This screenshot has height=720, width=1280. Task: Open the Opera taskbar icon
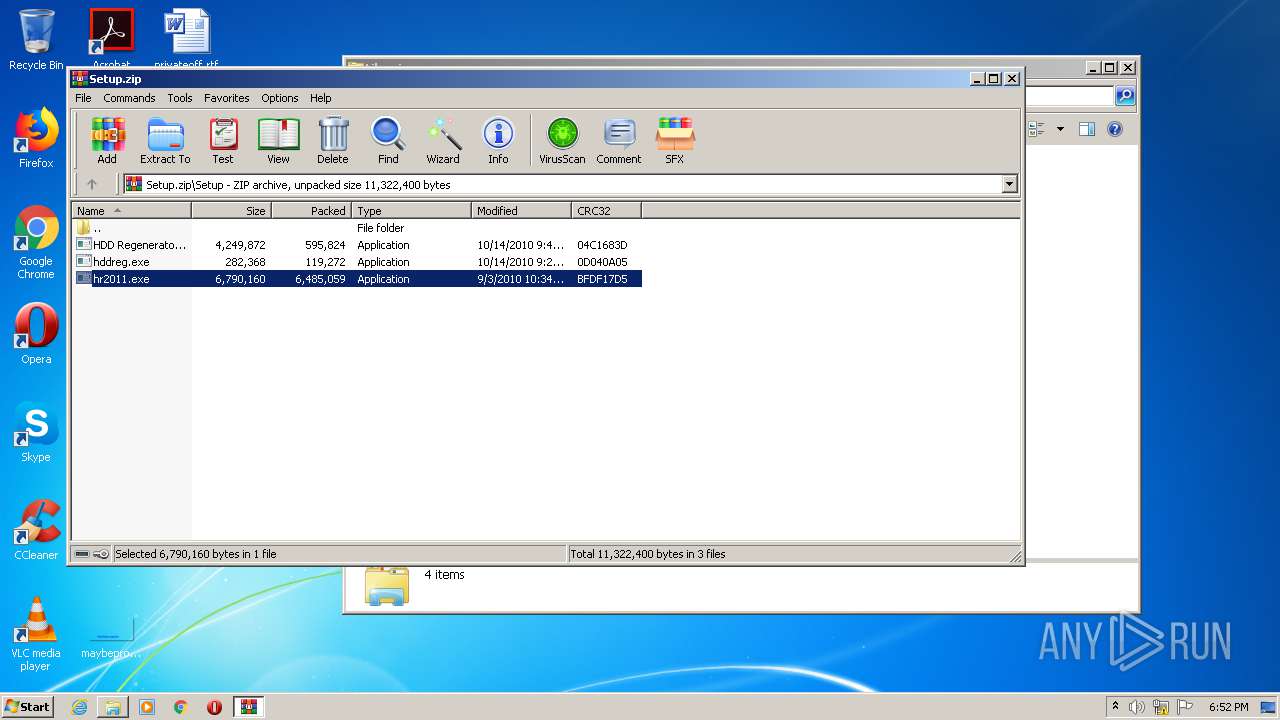click(x=214, y=707)
